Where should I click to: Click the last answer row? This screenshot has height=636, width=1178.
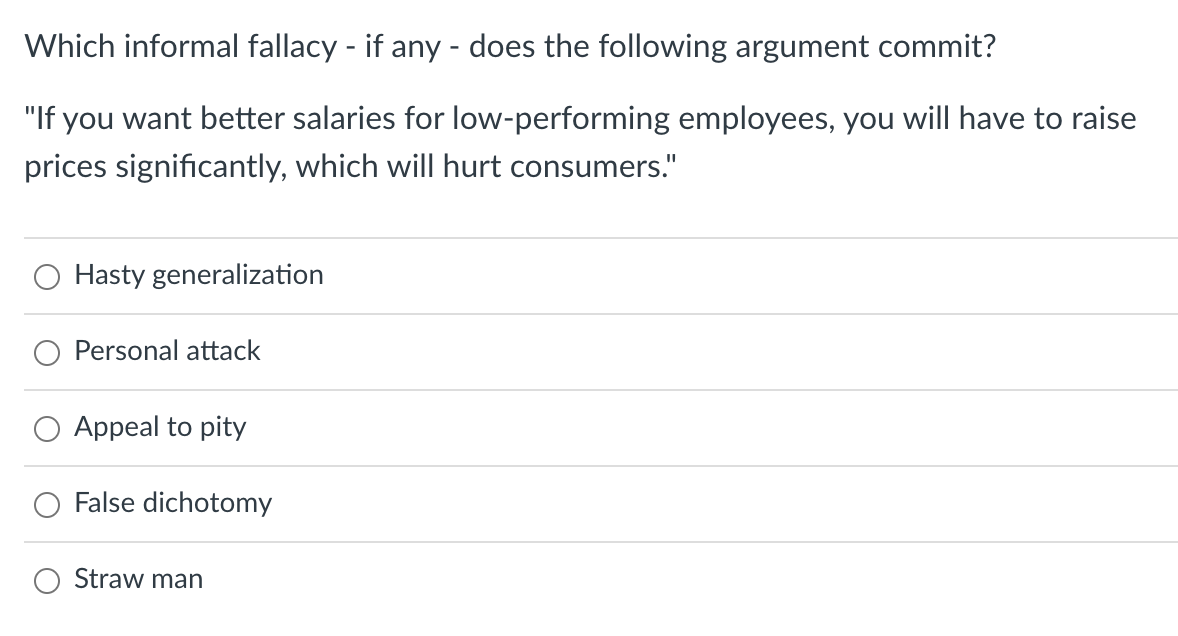(x=589, y=580)
